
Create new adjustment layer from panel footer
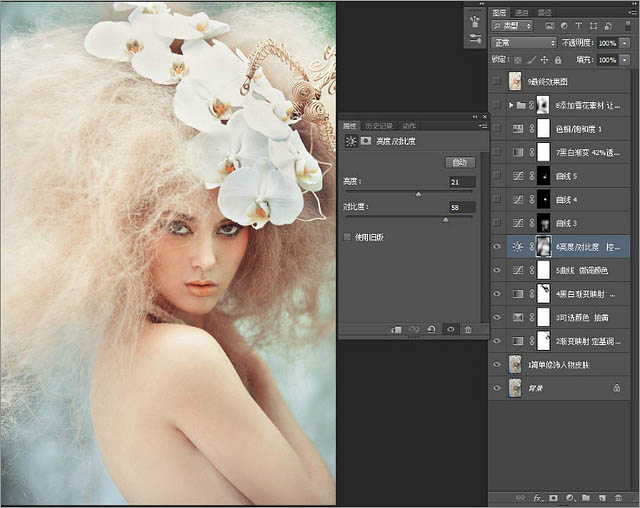[x=568, y=497]
